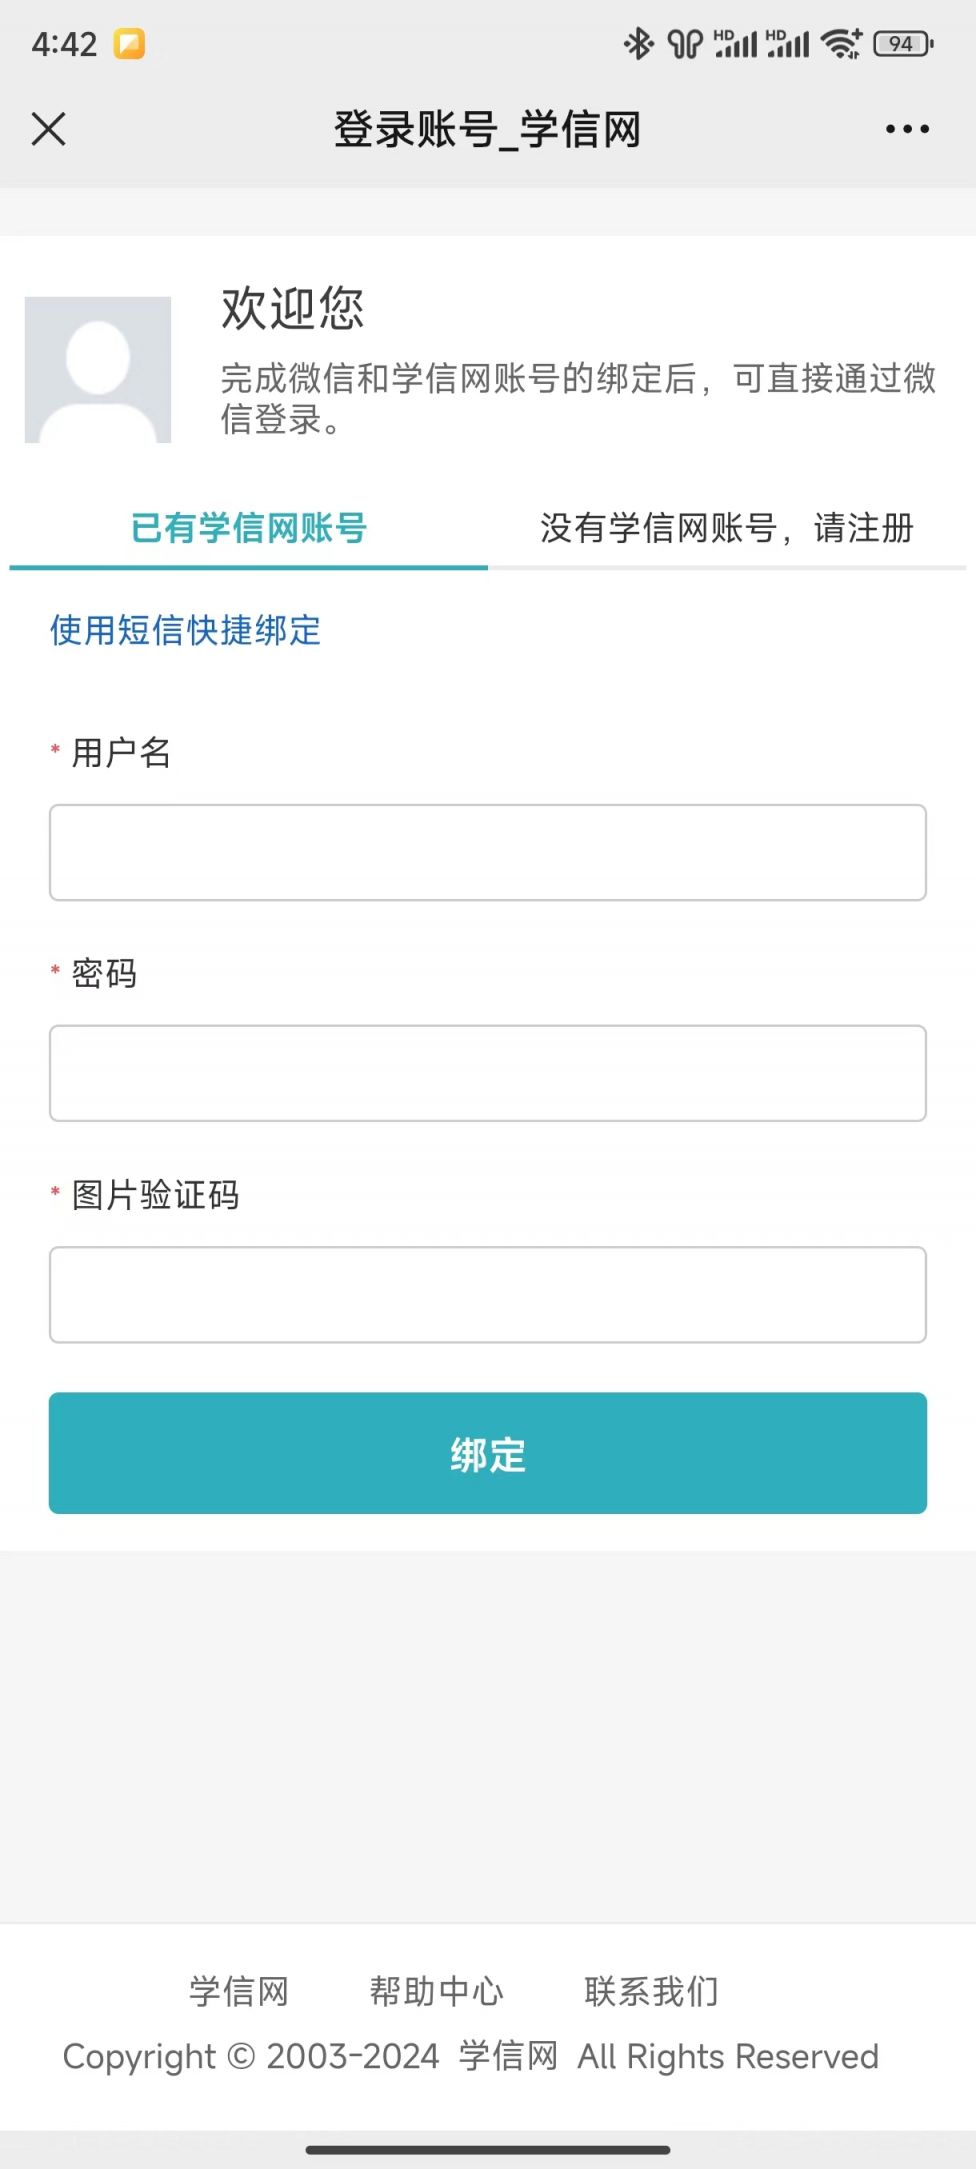Image resolution: width=976 pixels, height=2169 pixels.
Task: Focus the 密码 input field
Action: pyautogui.click(x=488, y=1073)
